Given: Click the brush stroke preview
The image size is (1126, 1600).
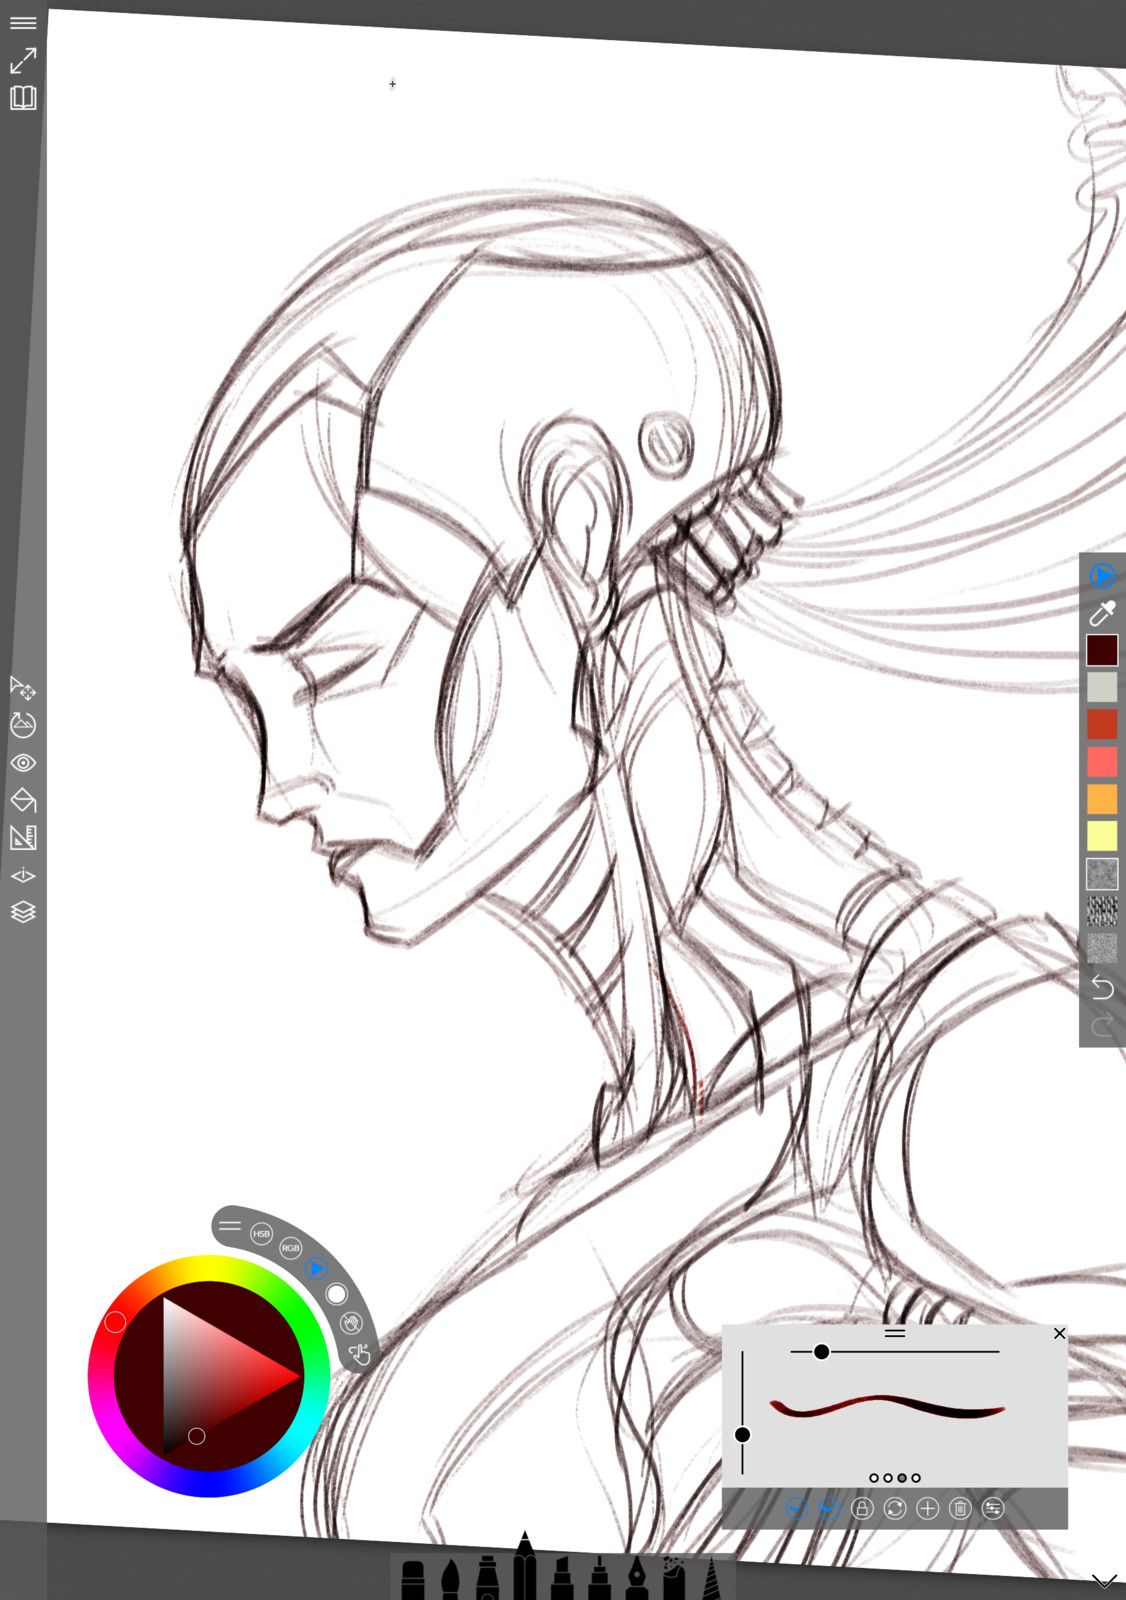Looking at the screenshot, I should (887, 1407).
